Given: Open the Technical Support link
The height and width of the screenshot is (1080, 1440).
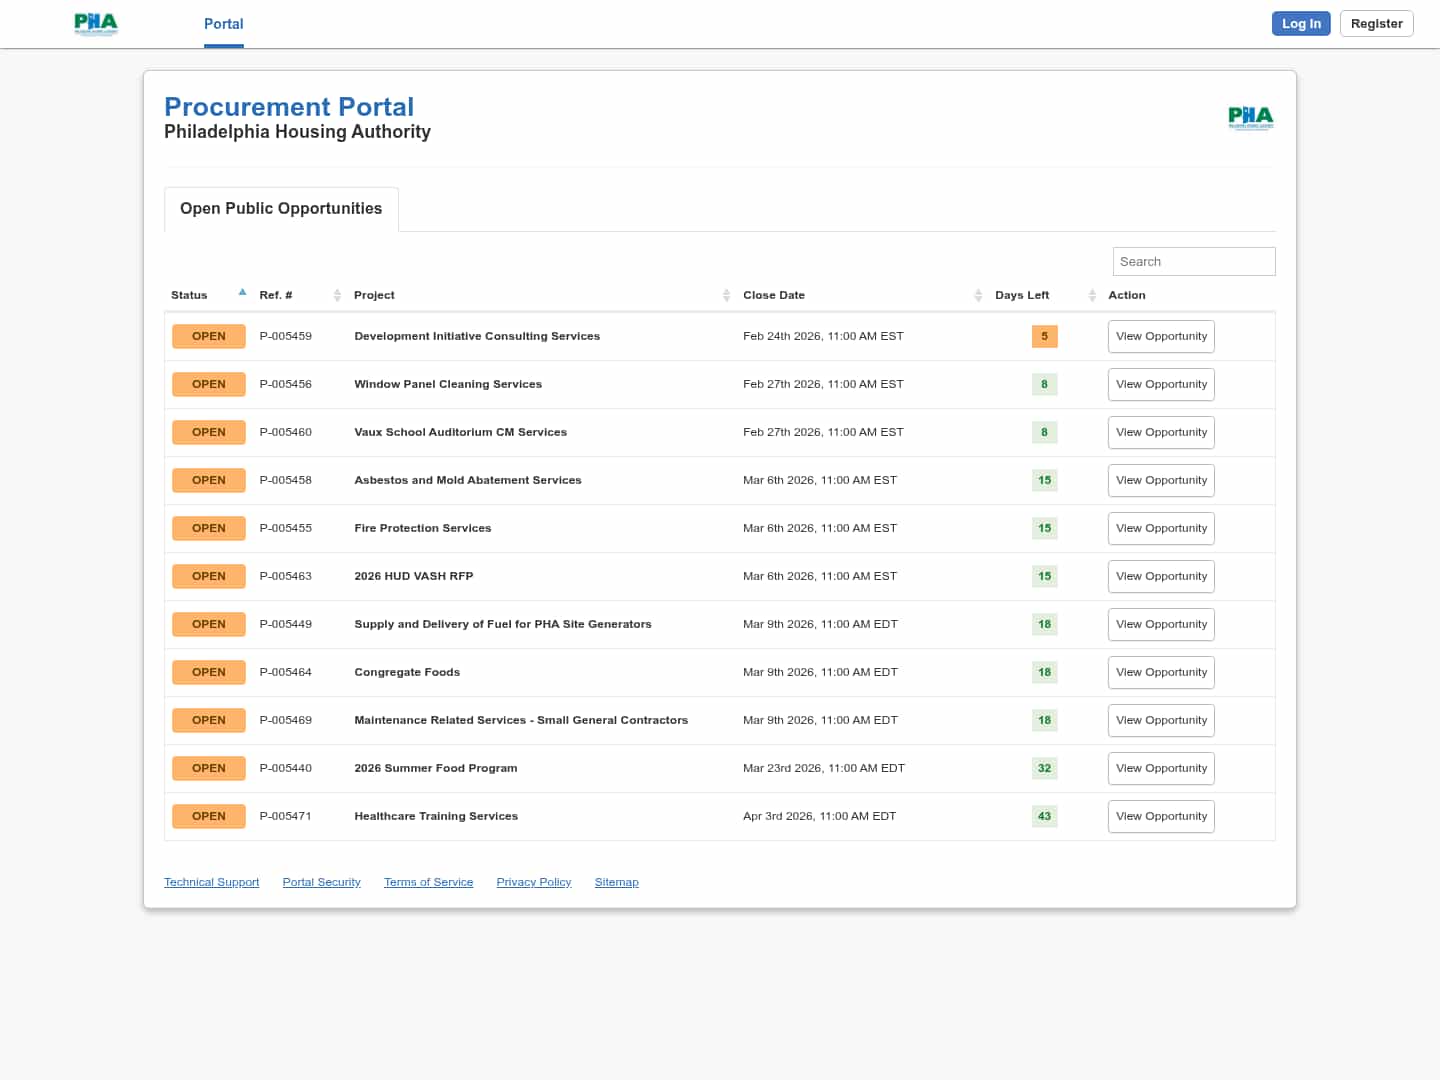Looking at the screenshot, I should point(211,882).
